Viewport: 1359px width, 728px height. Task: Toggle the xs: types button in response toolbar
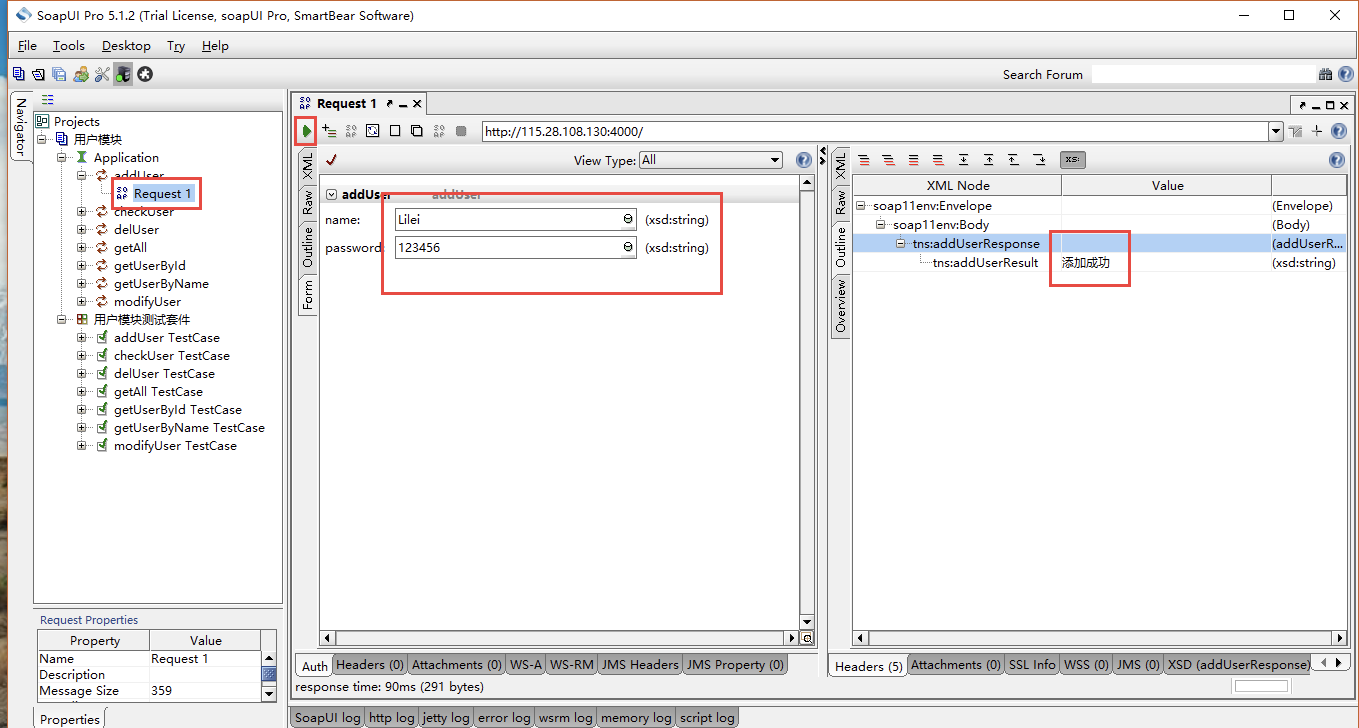(1072, 160)
